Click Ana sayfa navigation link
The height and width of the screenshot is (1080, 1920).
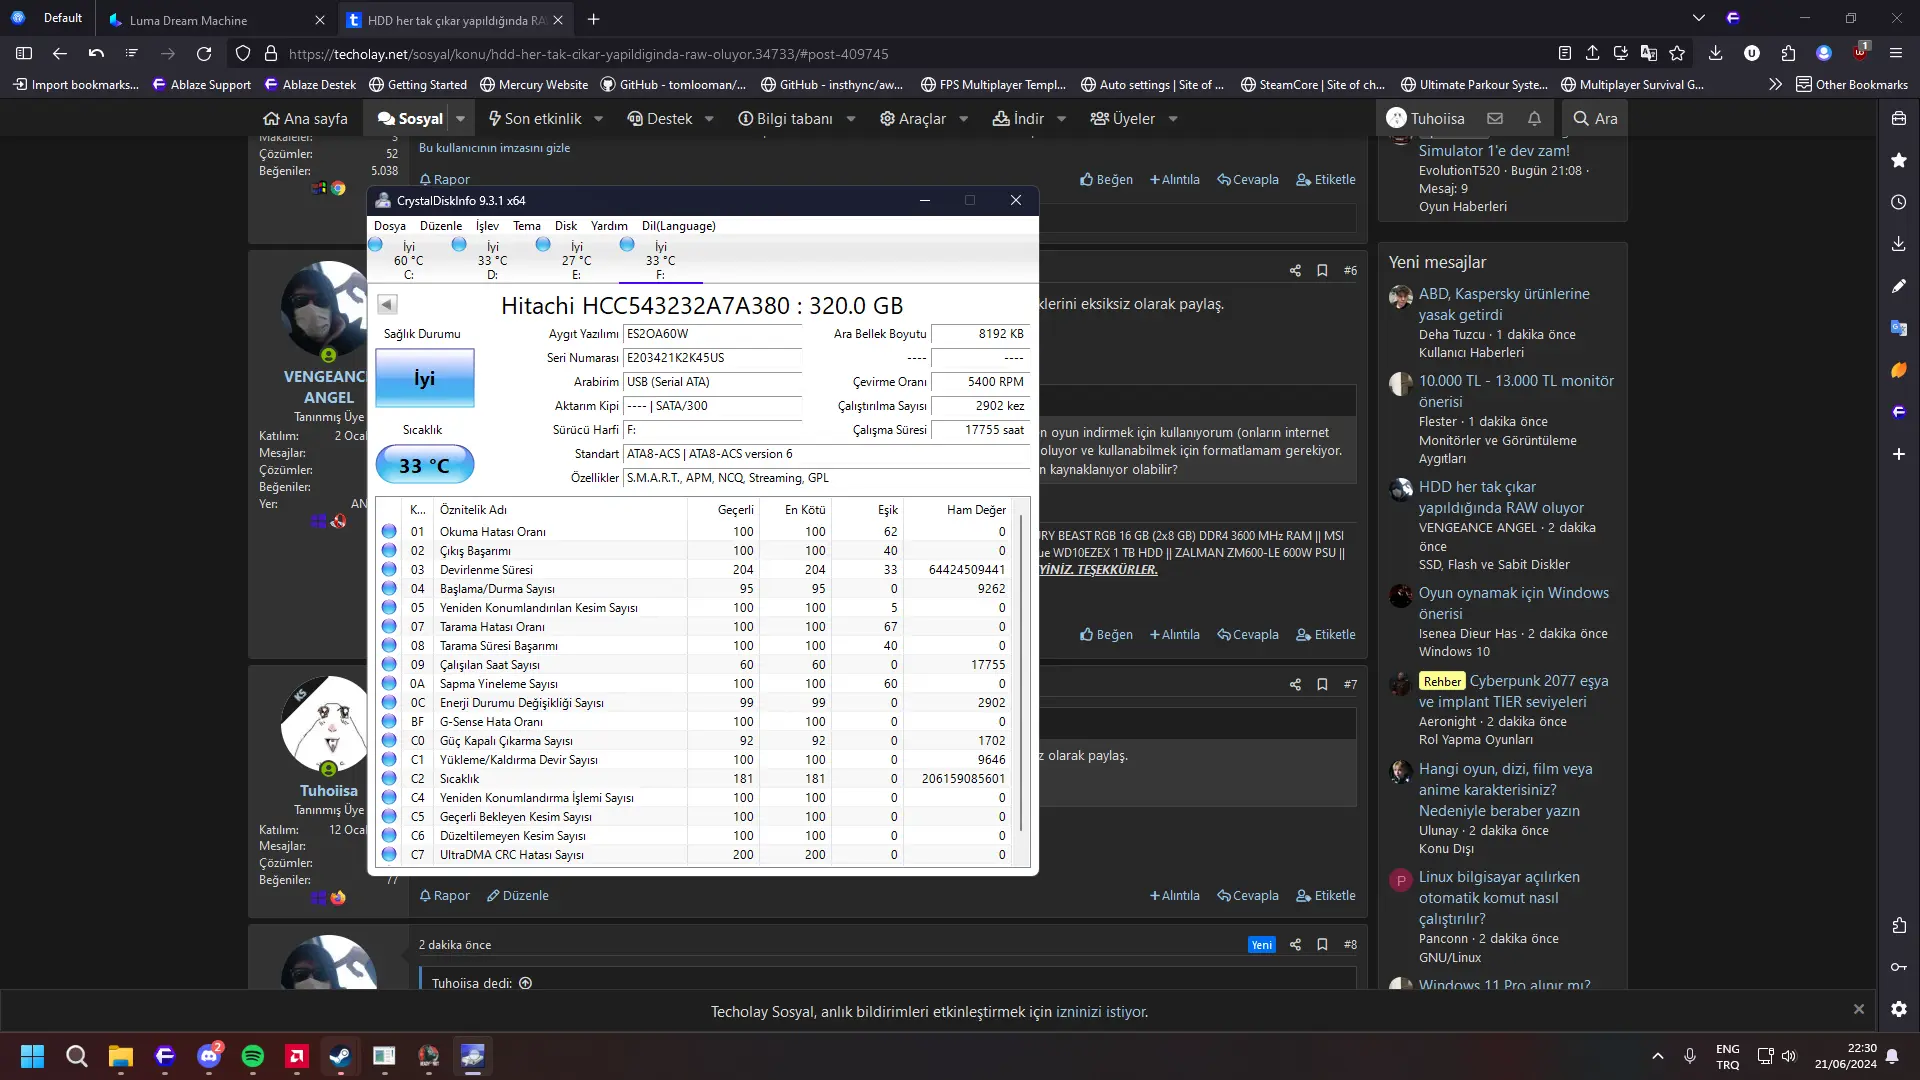click(305, 118)
